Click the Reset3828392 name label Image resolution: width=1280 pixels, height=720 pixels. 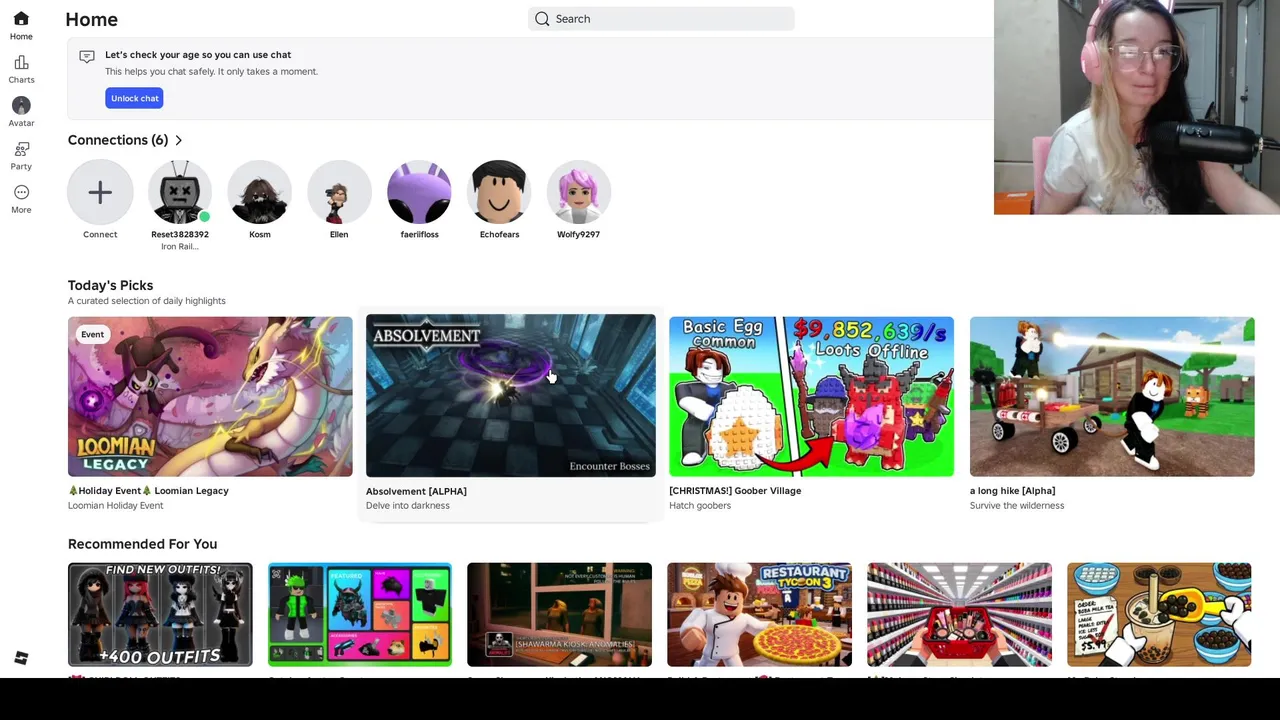pos(180,234)
